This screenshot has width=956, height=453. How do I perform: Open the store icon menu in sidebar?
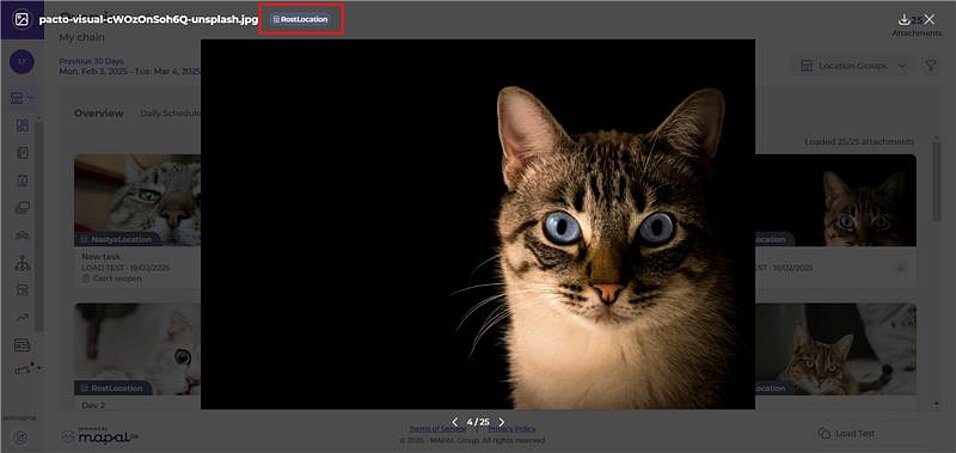coord(19,97)
